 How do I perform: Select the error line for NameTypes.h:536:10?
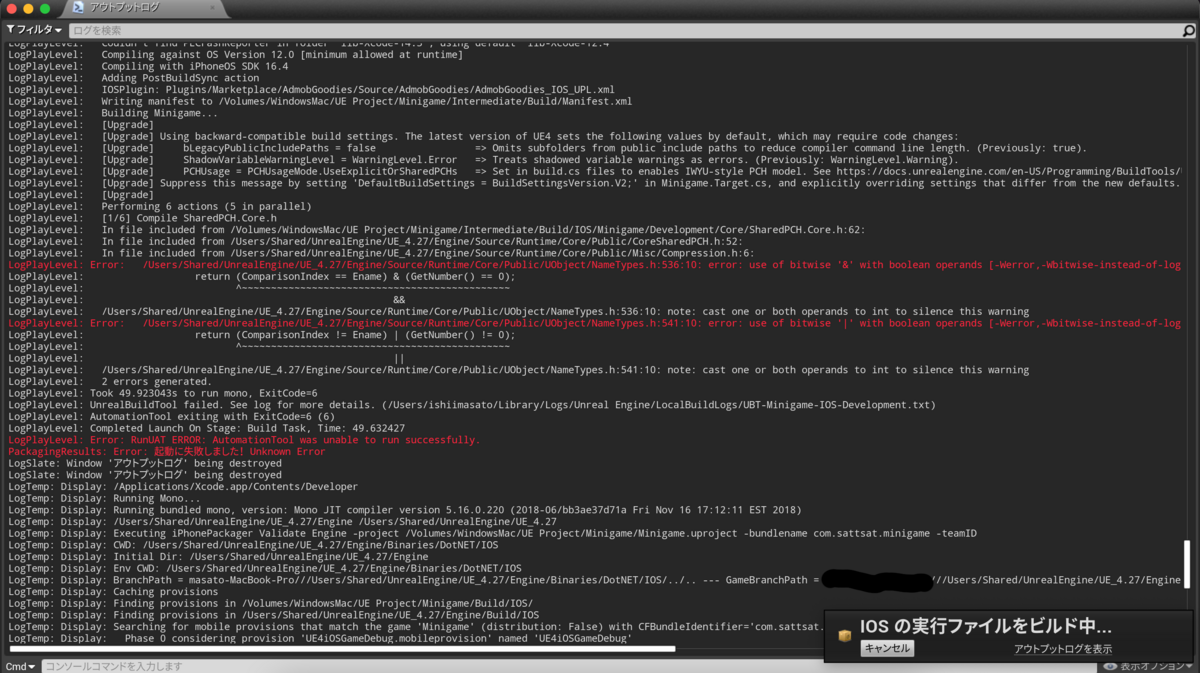[594, 265]
